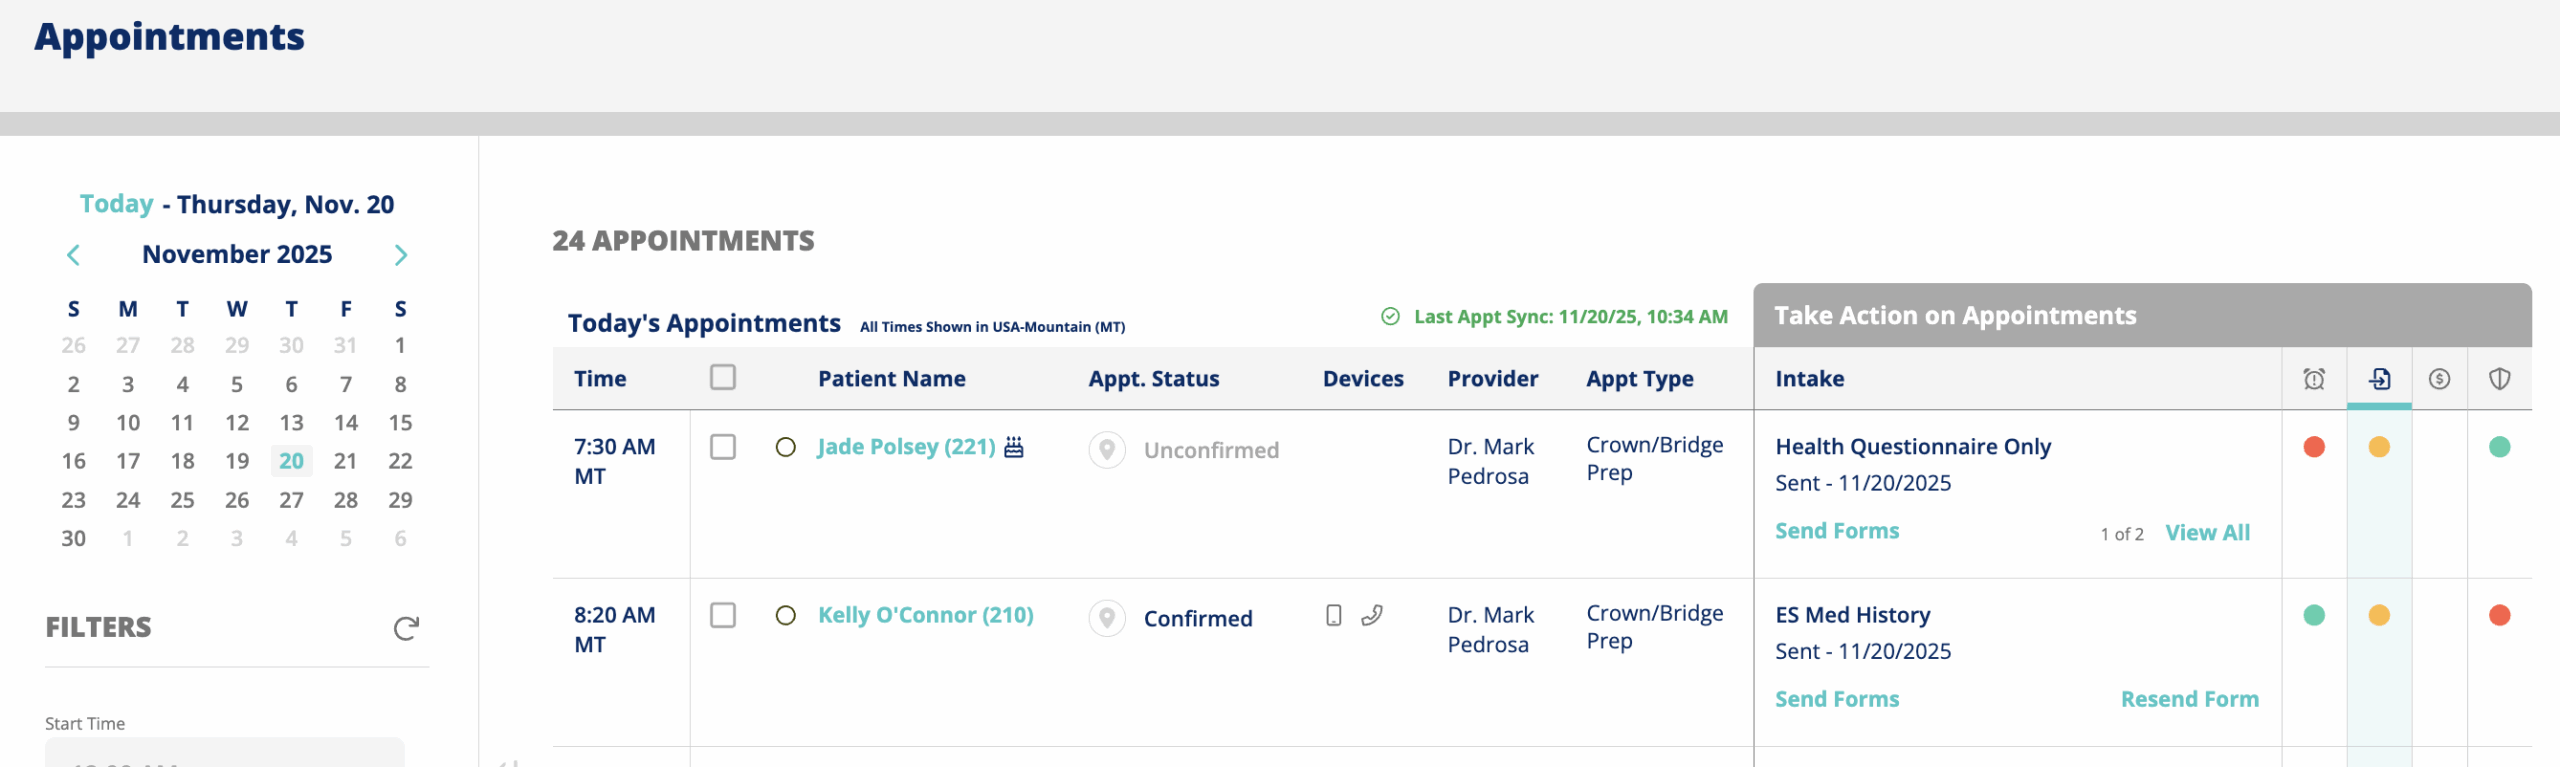Click the 24 APPOINTMENTS heading

point(683,241)
